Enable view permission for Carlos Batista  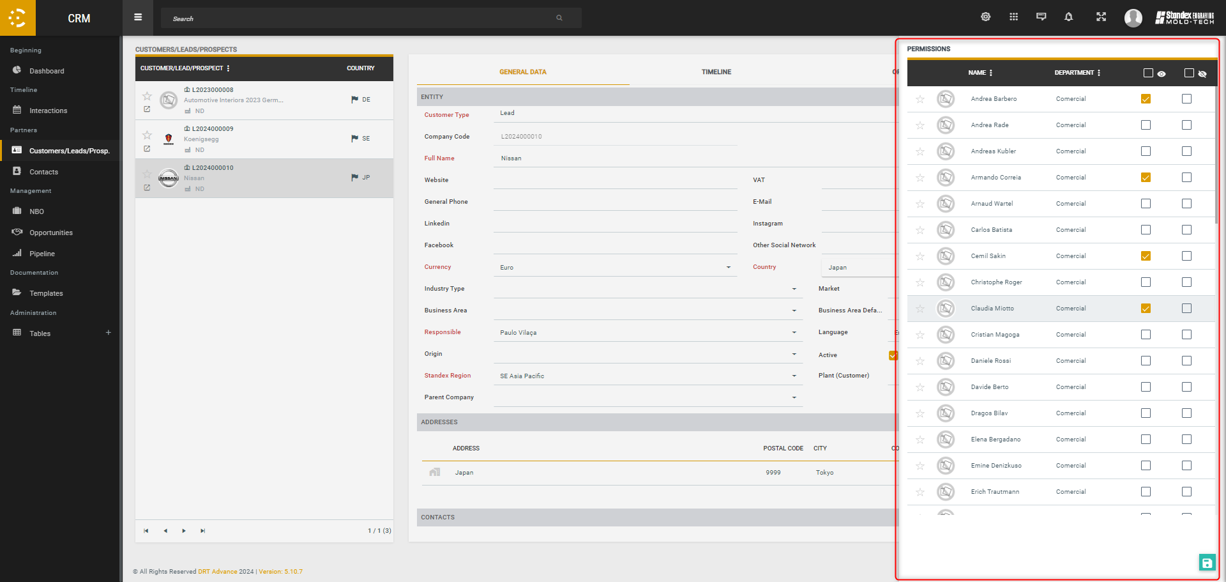pyautogui.click(x=1146, y=230)
